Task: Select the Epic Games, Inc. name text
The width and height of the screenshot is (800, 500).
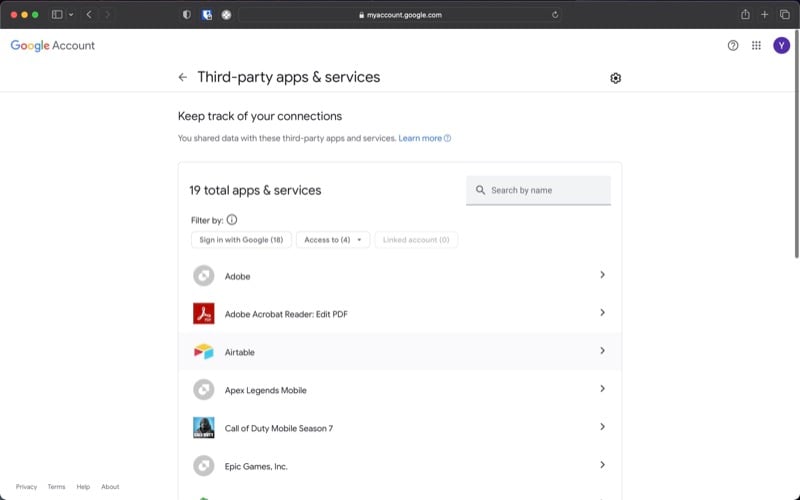Action: tap(256, 466)
